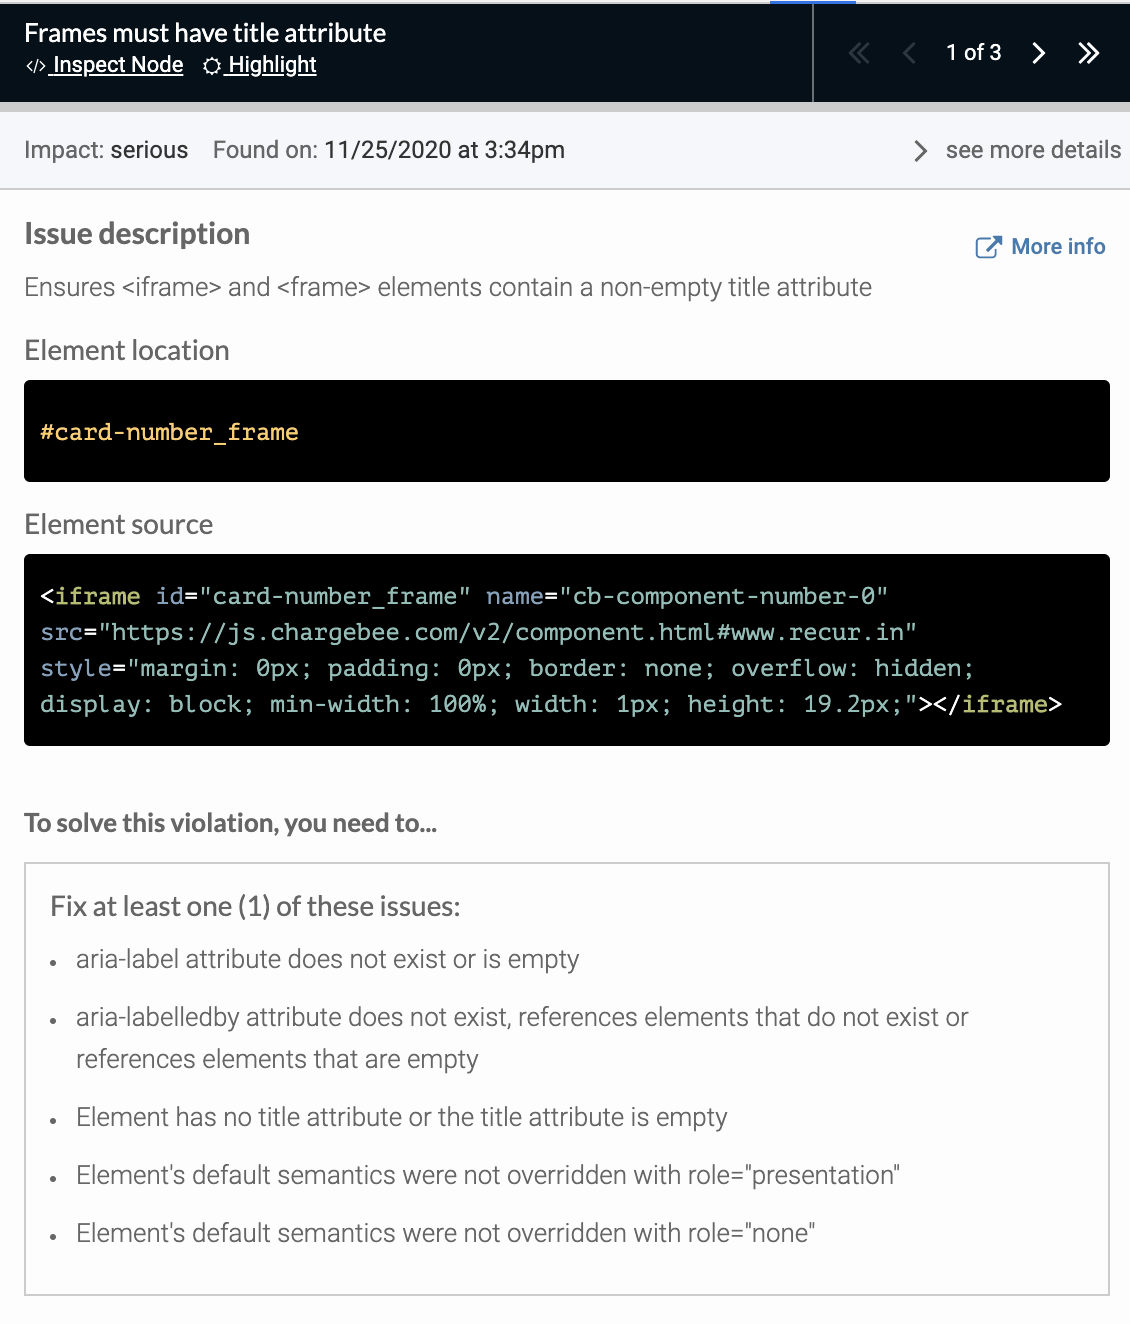
Task: Open the violation details disclosure arrow
Action: 919,151
